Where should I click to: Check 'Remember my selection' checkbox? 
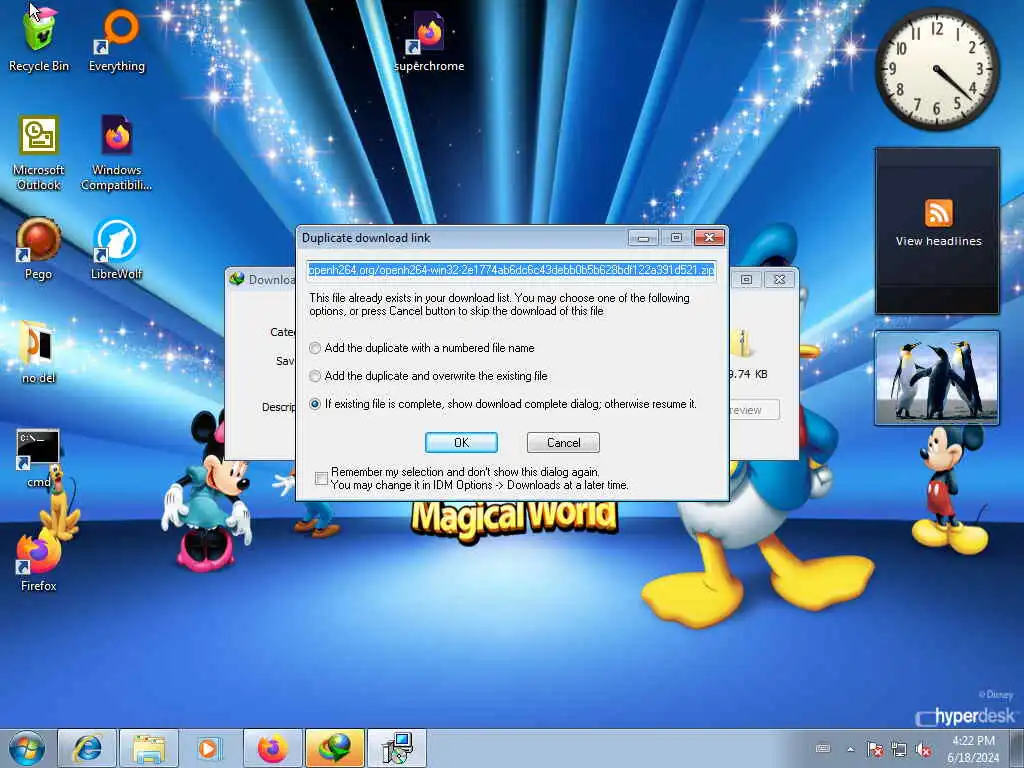click(321, 479)
